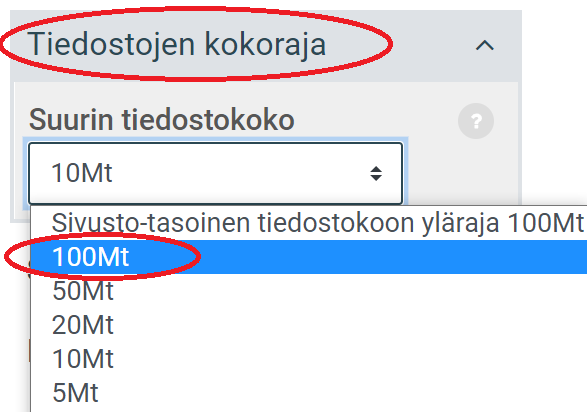
Task: Click the Tiedostojen kokoraja header title
Action: pyautogui.click(x=177, y=45)
